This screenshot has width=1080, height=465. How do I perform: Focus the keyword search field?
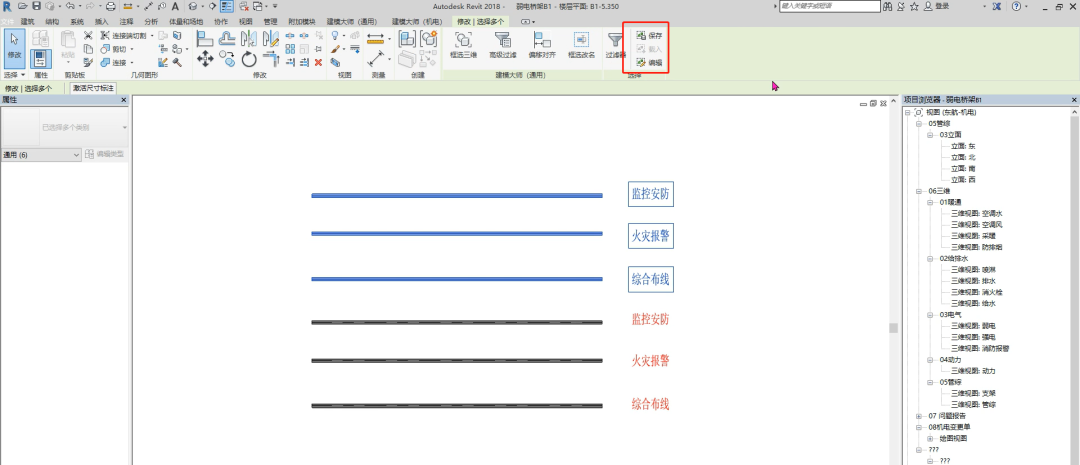[x=829, y=6]
